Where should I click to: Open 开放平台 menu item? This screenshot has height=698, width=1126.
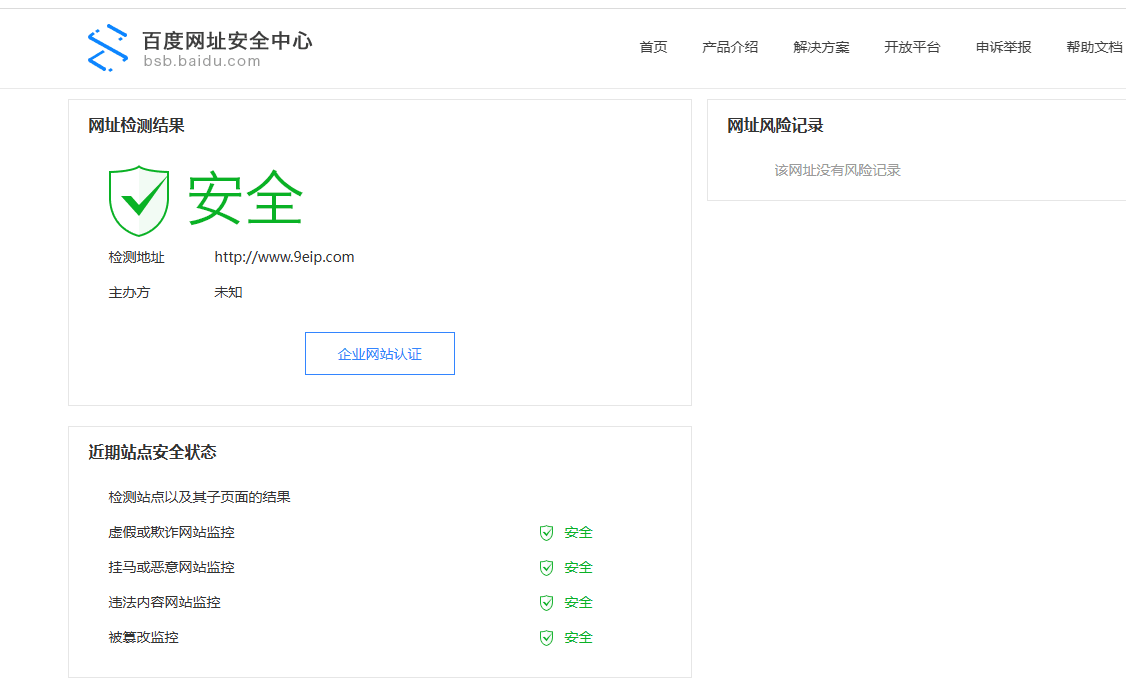tap(912, 47)
